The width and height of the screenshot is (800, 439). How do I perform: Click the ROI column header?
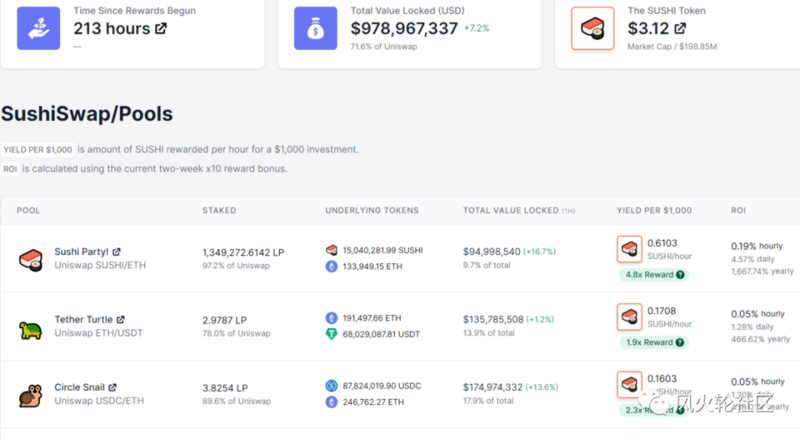pyautogui.click(x=738, y=210)
